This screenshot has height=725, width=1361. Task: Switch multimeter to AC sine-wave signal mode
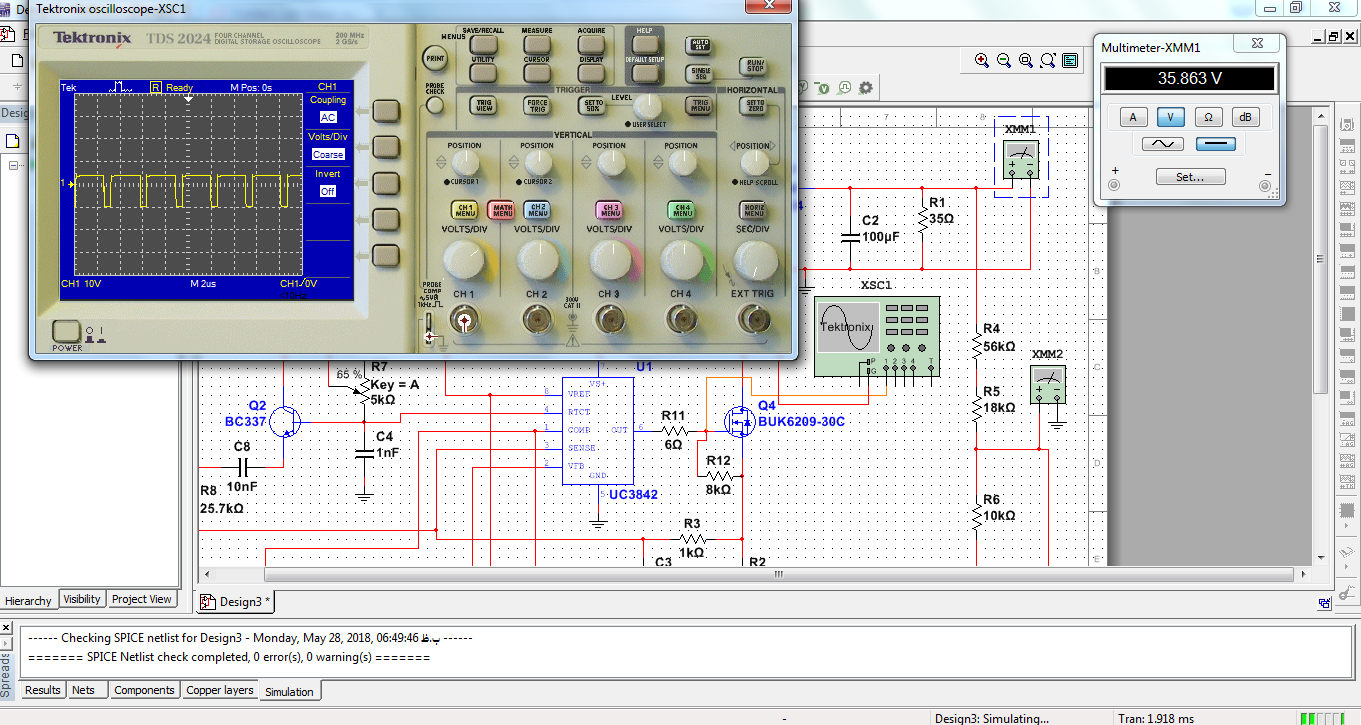(x=1163, y=144)
